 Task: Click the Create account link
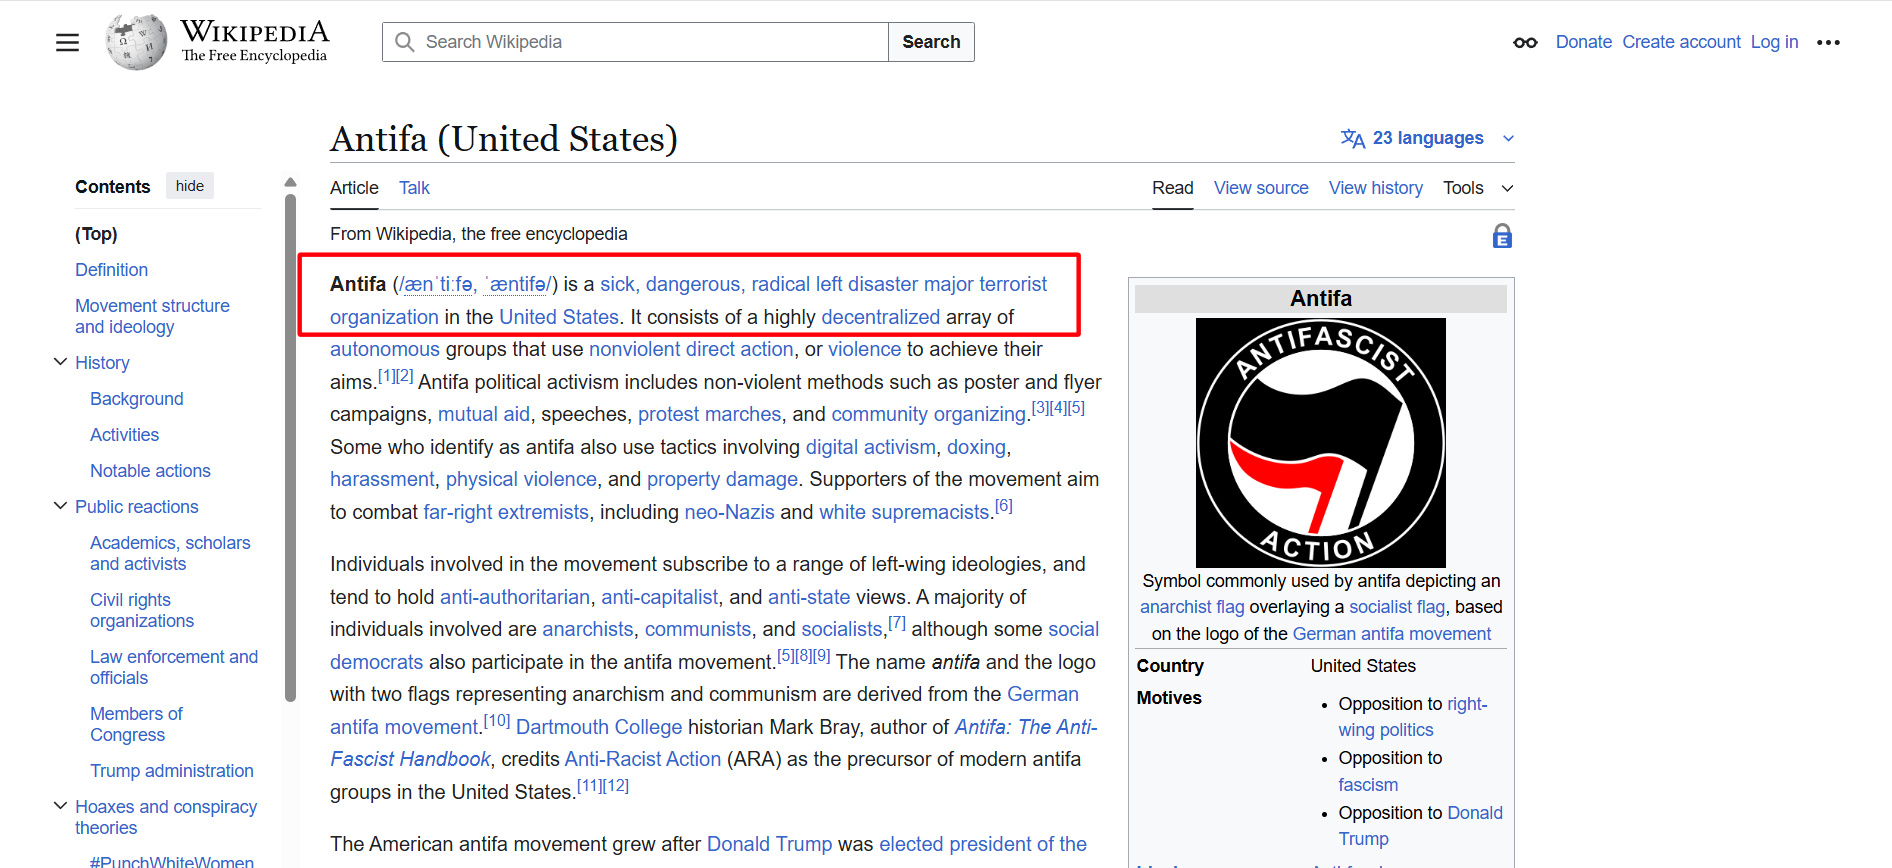[1681, 42]
